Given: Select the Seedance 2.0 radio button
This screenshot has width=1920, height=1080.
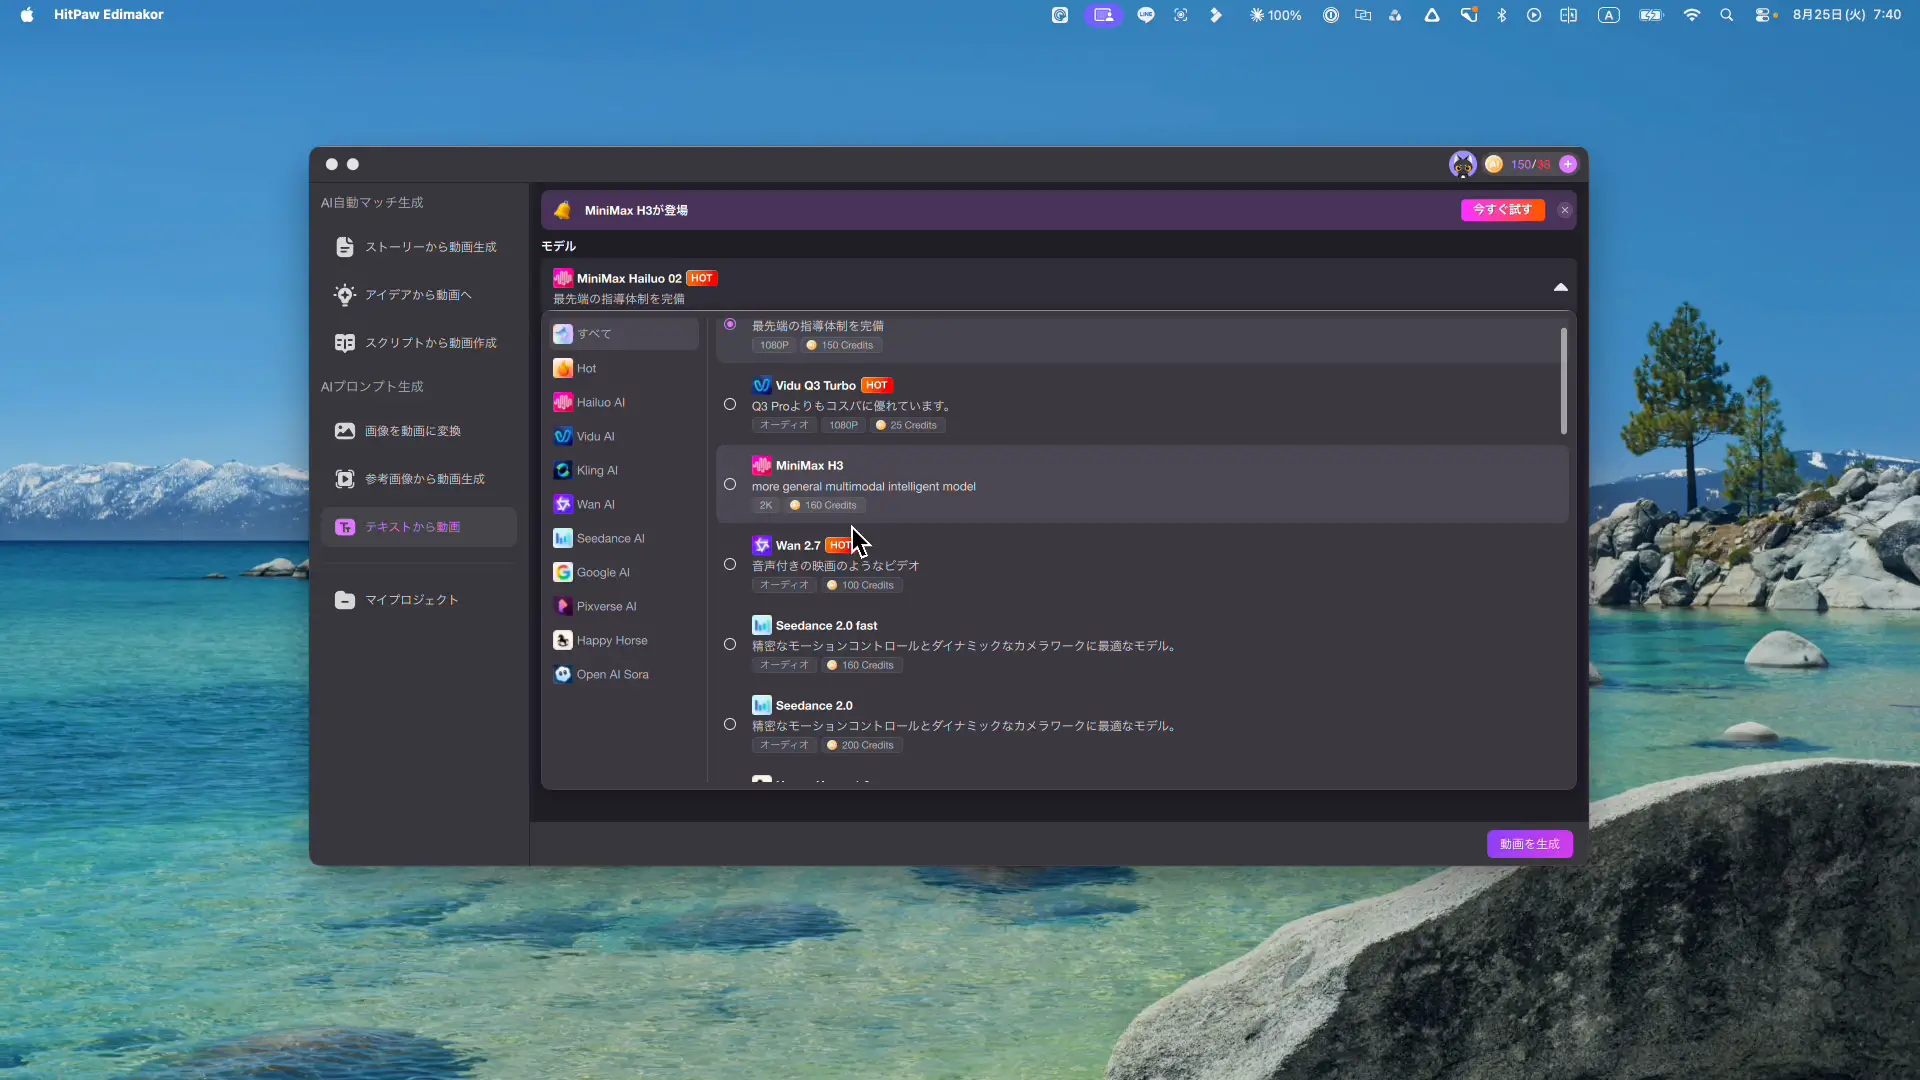Looking at the screenshot, I should click(x=730, y=724).
